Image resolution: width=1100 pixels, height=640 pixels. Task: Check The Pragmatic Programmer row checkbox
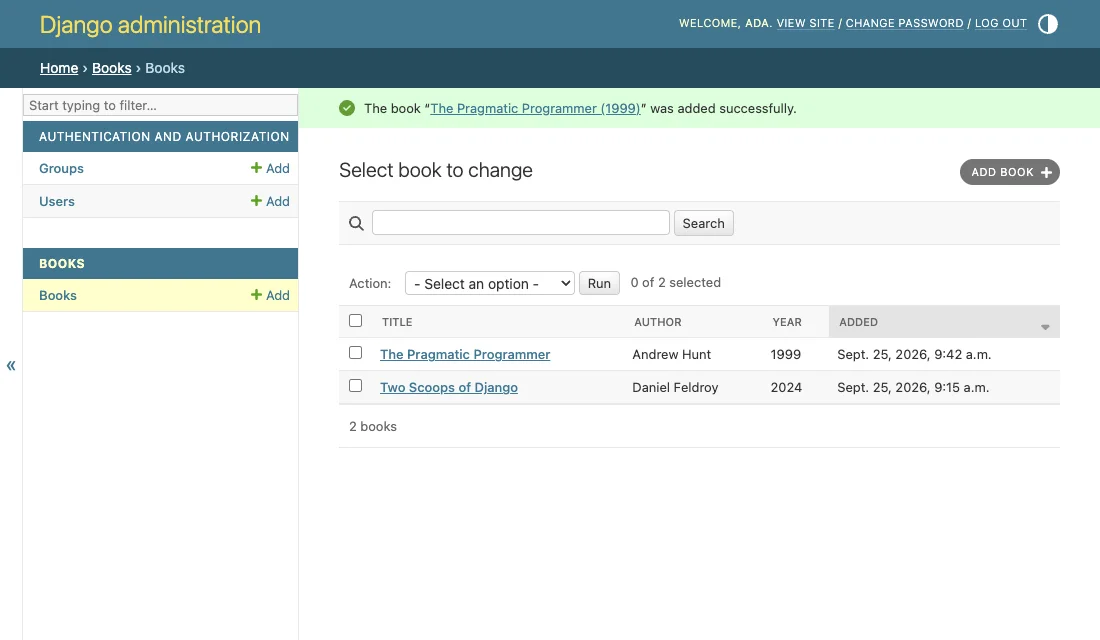356,353
